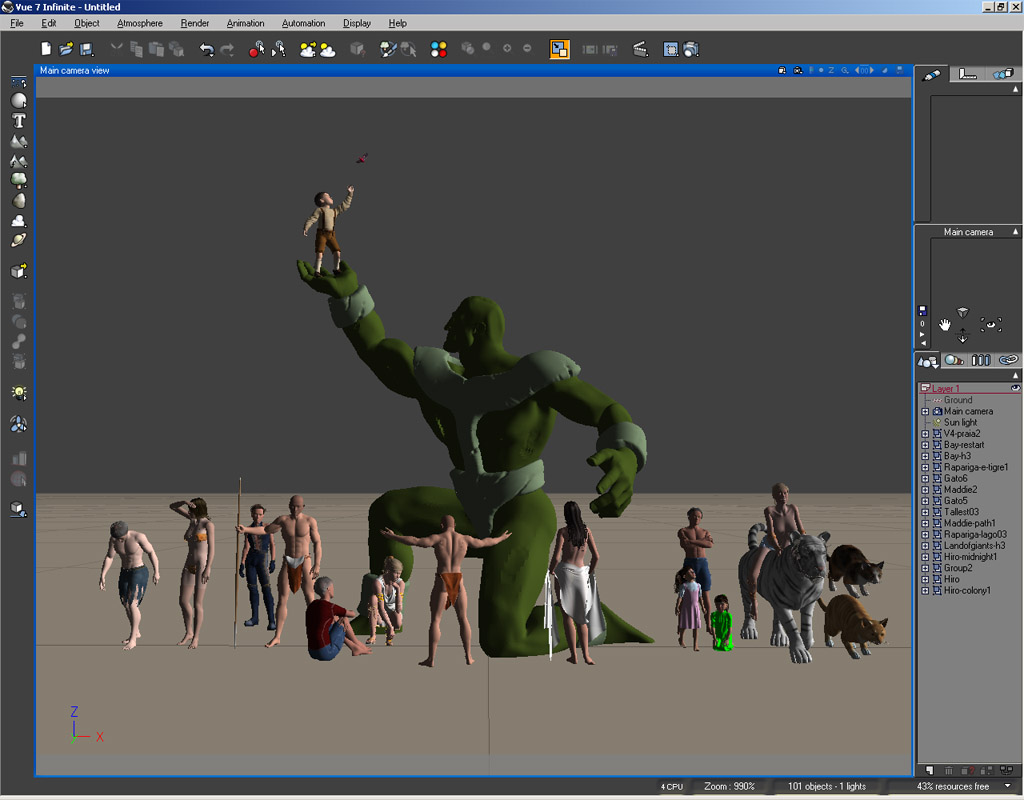Expand the Group2 object node
The width and height of the screenshot is (1024, 800).
[x=925, y=568]
